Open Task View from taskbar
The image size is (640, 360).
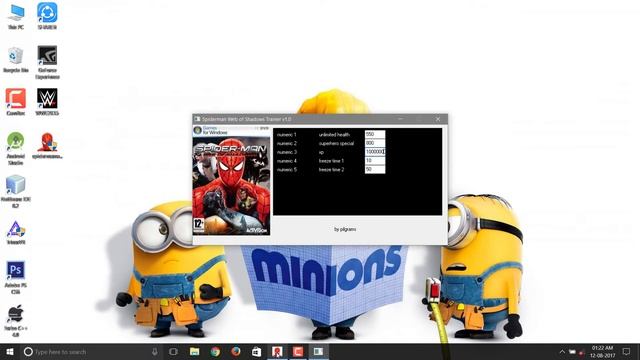pyautogui.click(x=173, y=351)
